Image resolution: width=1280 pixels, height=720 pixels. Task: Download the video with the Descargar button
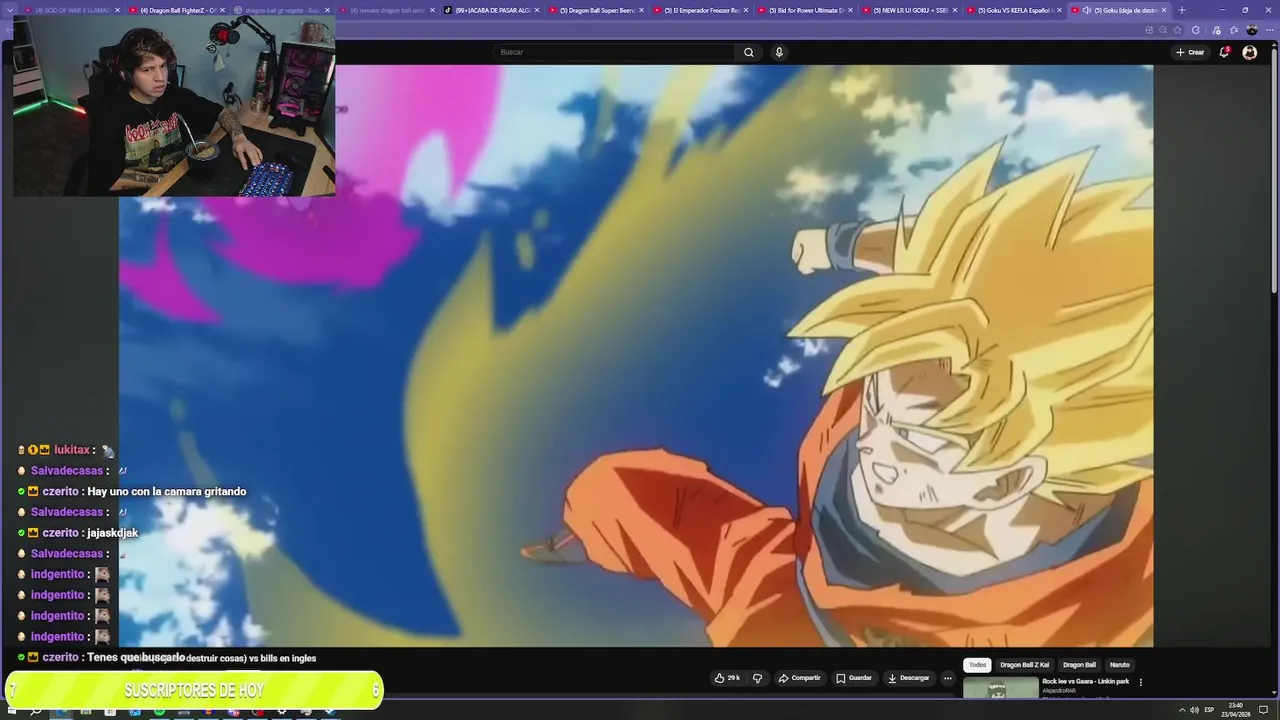coord(908,678)
